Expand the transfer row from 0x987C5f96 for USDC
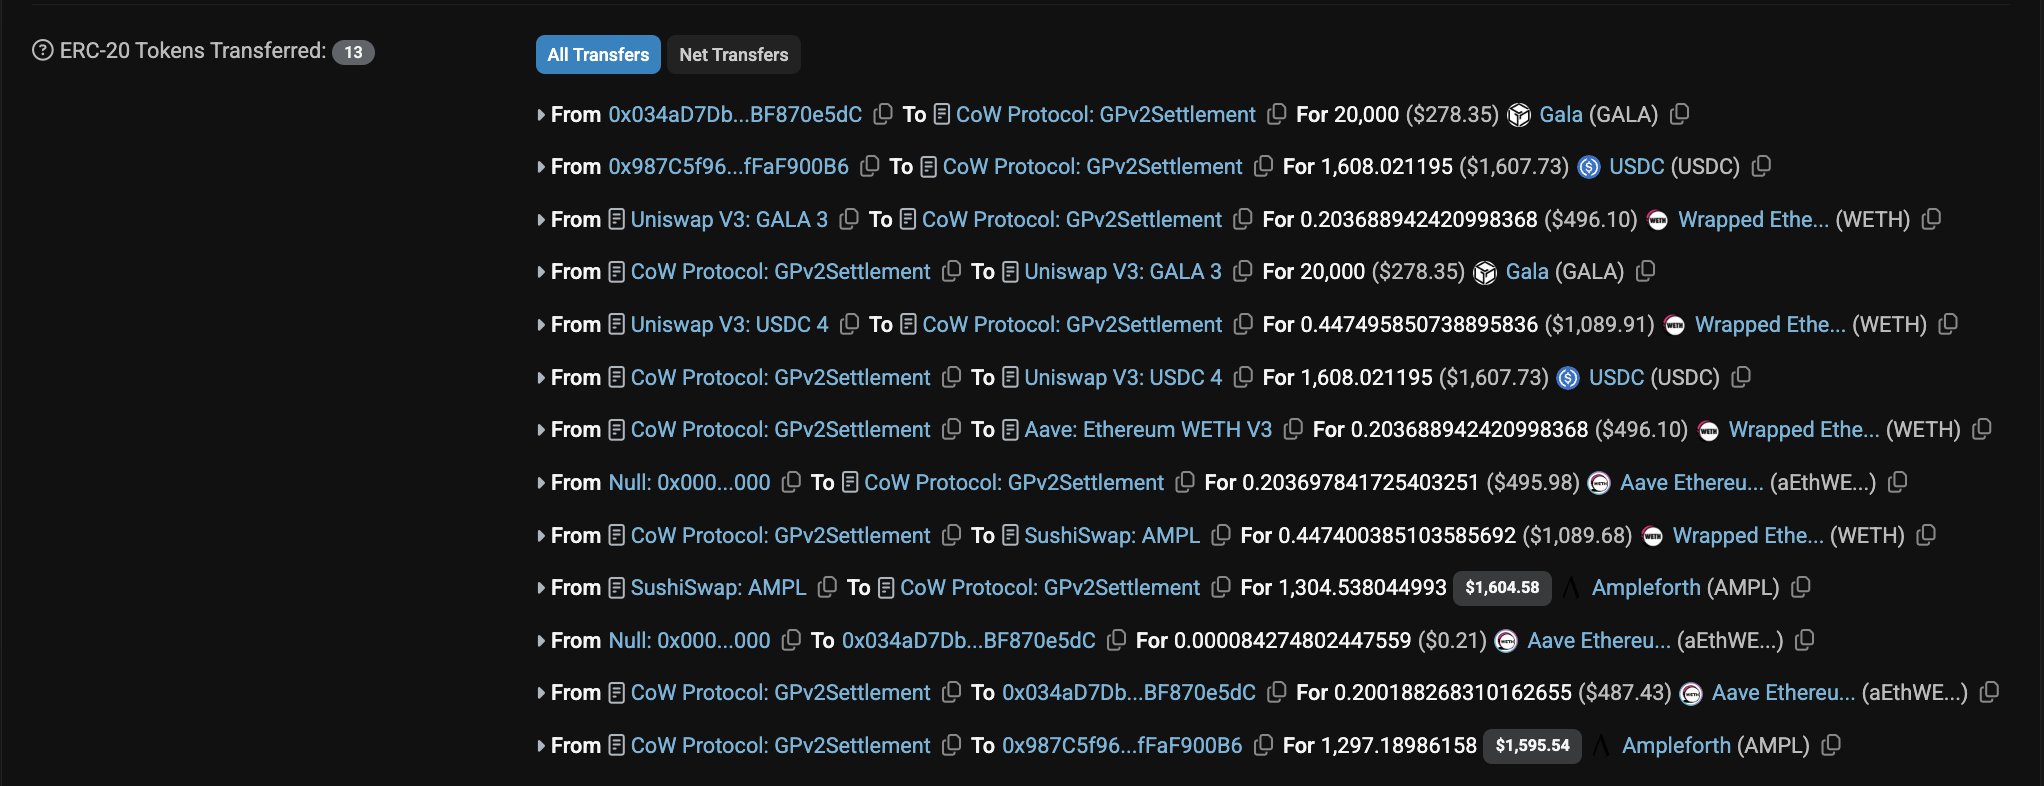This screenshot has width=2044, height=786. tap(541, 167)
